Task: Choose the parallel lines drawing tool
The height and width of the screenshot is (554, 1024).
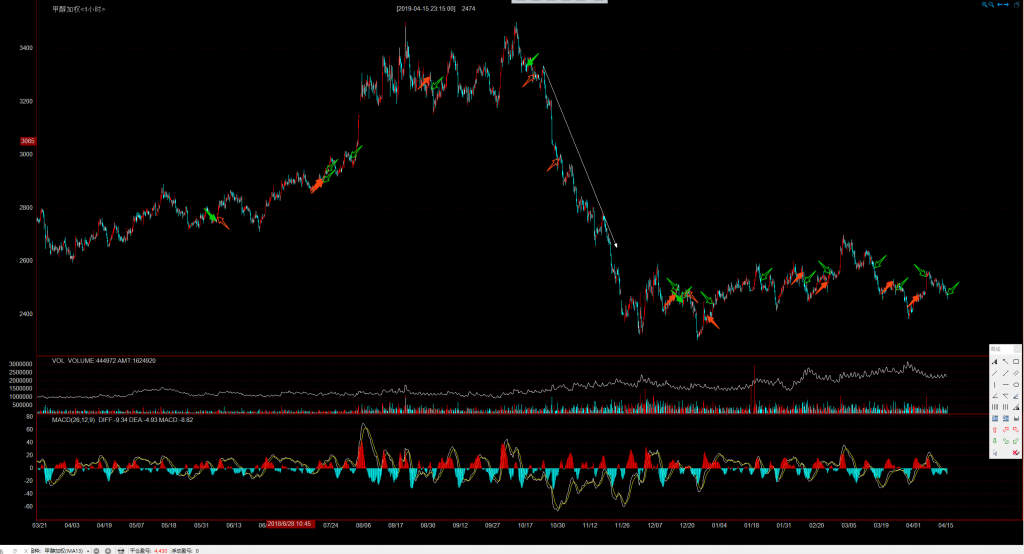Action: click(1016, 373)
